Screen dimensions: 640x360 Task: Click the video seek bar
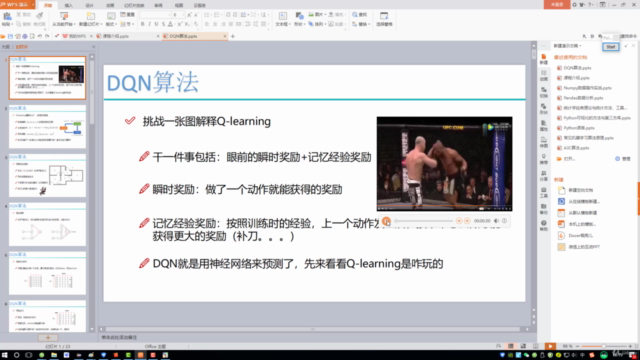point(424,221)
